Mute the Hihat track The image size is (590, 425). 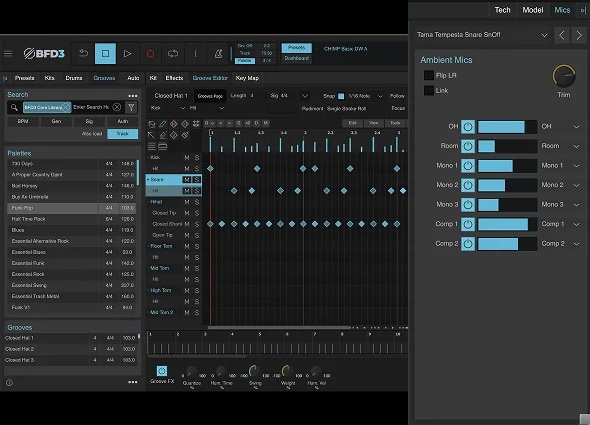(x=187, y=202)
